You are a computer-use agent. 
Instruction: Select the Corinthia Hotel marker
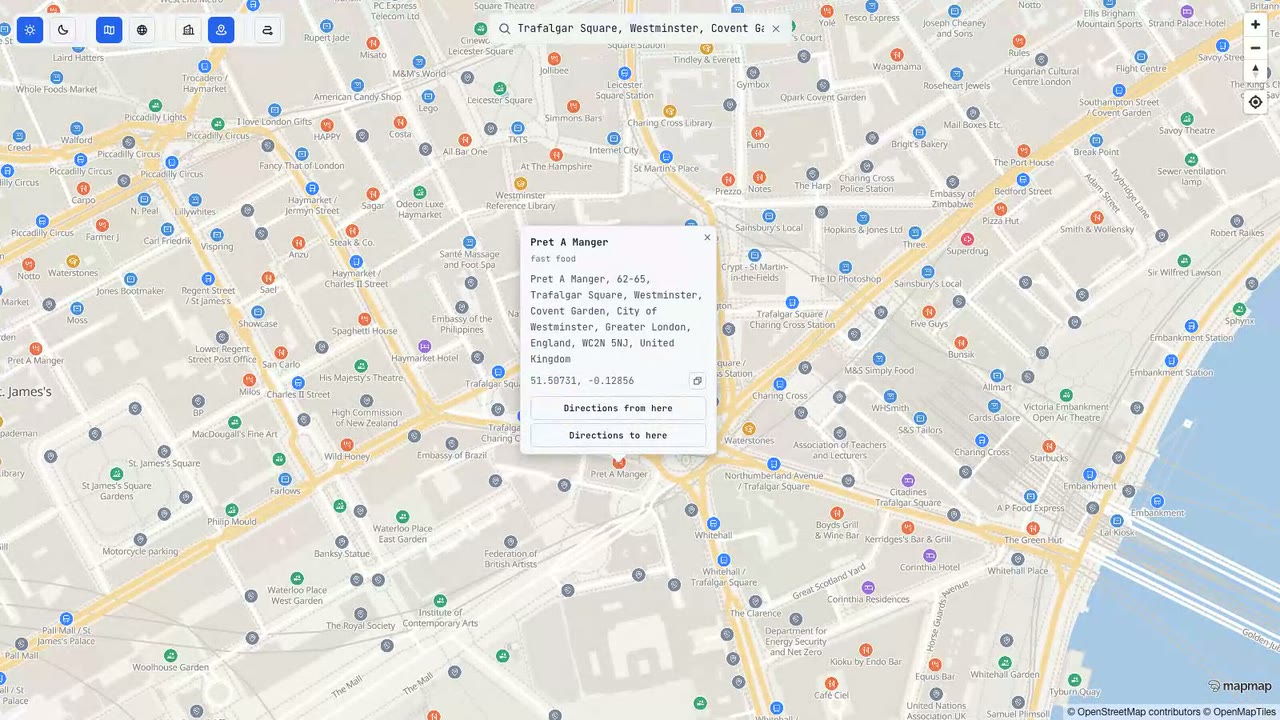pyautogui.click(x=930, y=555)
